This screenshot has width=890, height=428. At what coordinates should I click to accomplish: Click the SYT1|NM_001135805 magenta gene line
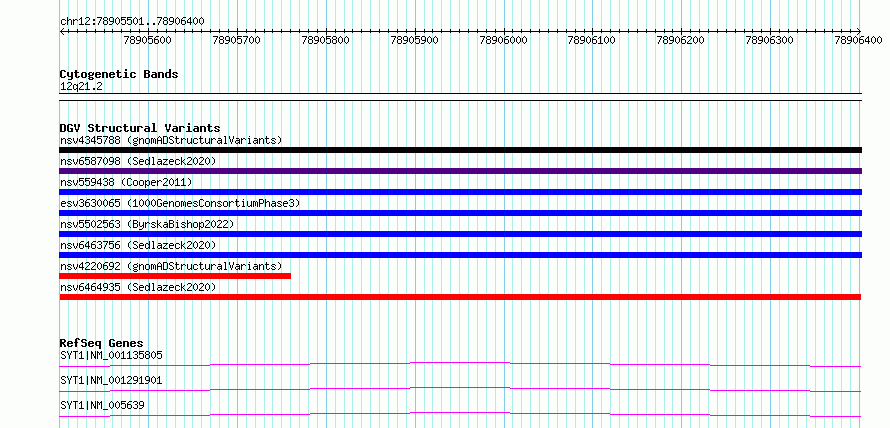coord(460,364)
